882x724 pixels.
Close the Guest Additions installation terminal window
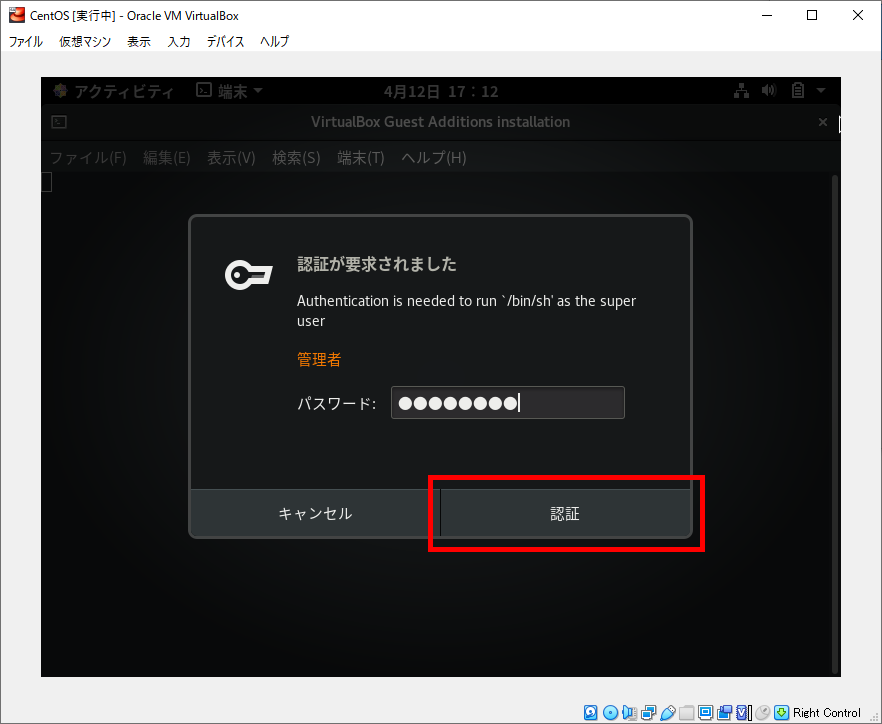[823, 122]
